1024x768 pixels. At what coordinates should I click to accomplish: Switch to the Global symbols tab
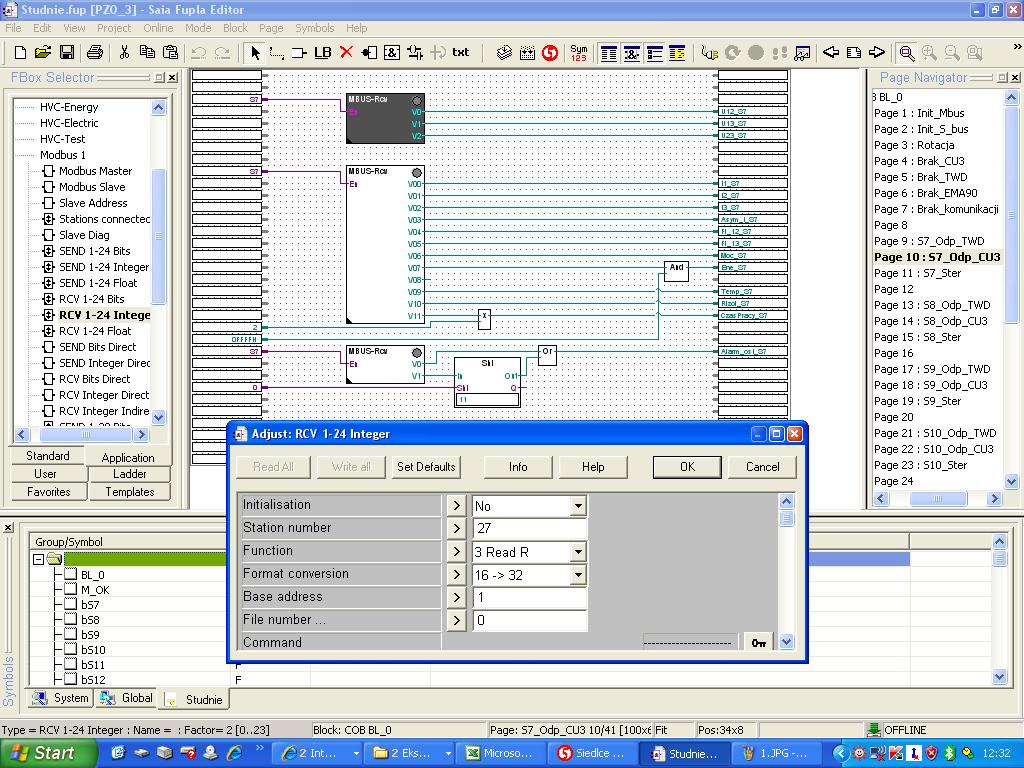[x=126, y=698]
